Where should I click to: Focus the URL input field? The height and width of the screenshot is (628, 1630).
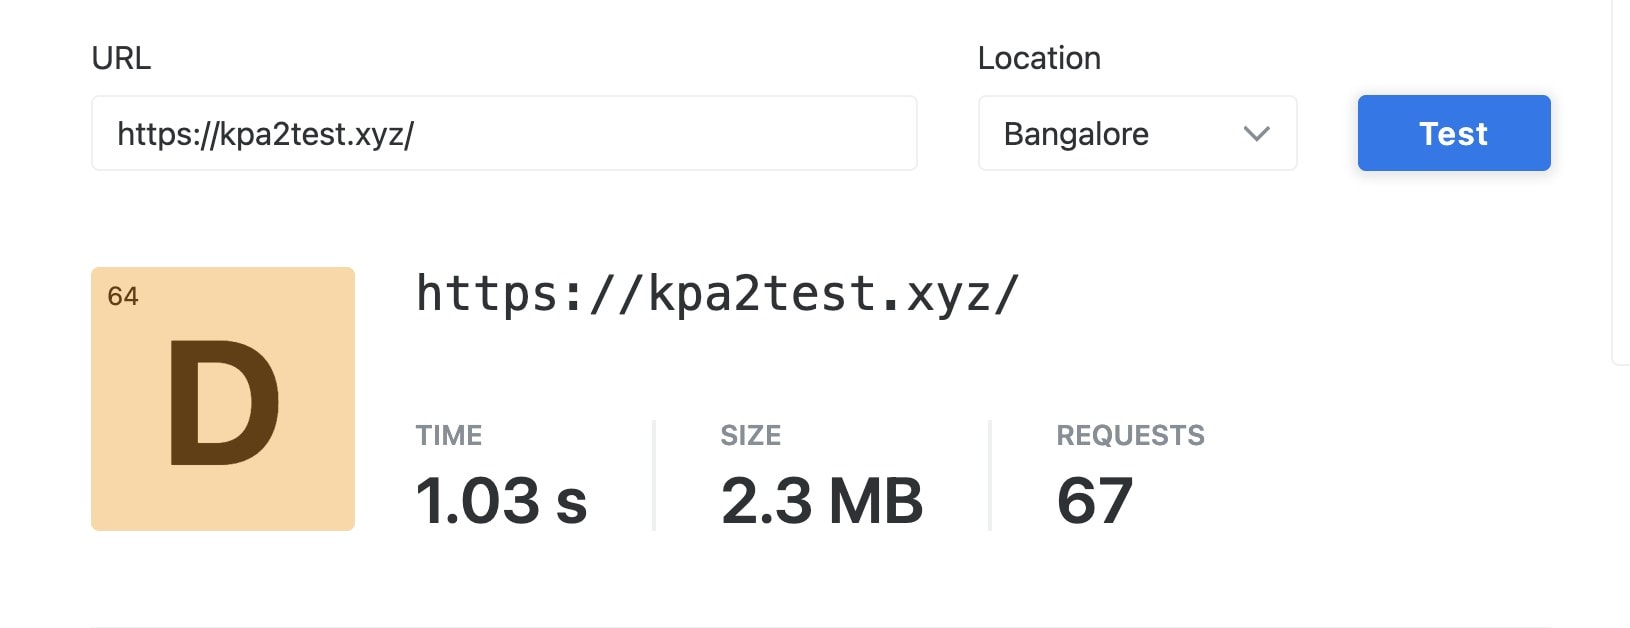coord(503,133)
